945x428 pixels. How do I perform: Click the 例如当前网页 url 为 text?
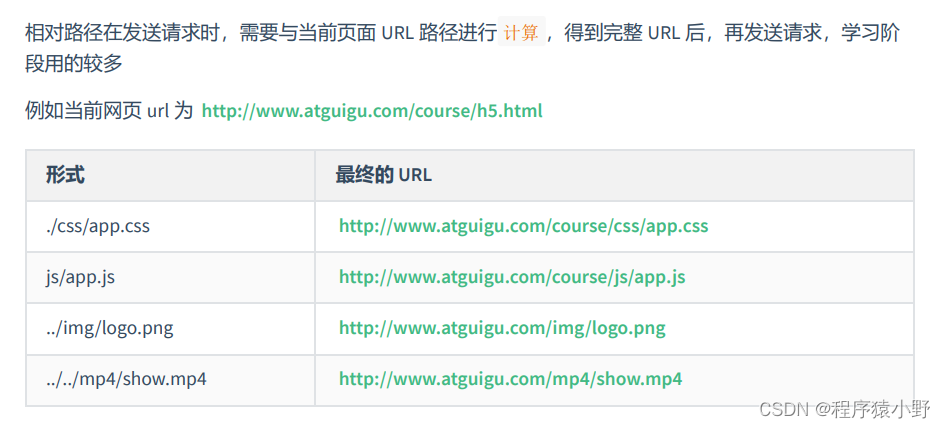click(108, 111)
